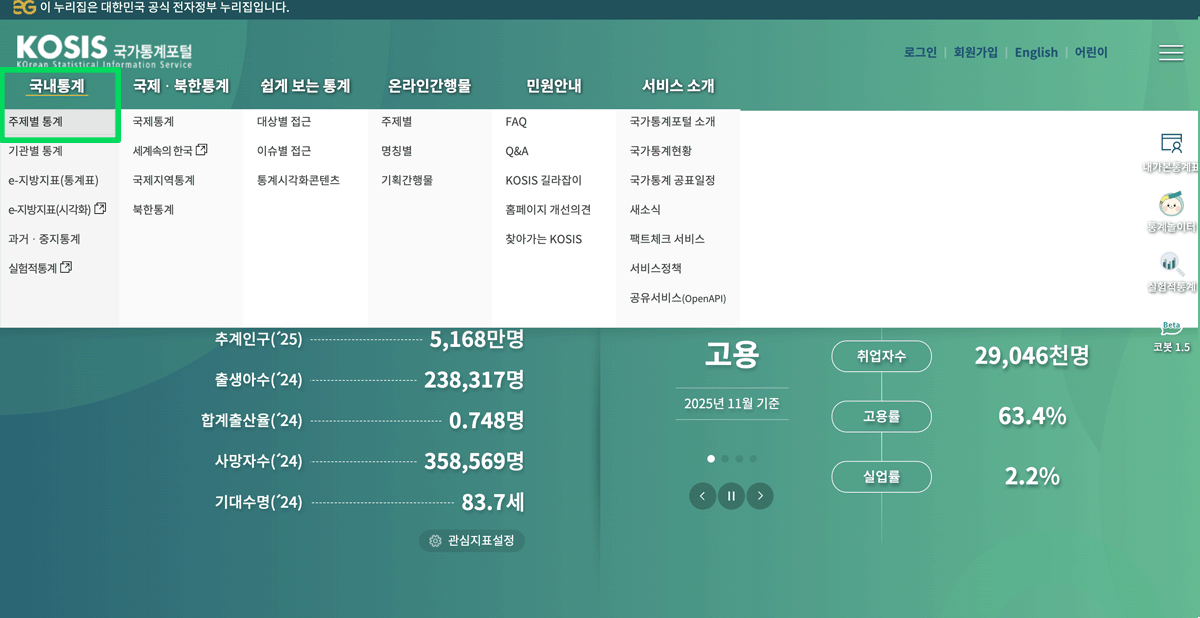Select the first slide dot indicator

711,459
